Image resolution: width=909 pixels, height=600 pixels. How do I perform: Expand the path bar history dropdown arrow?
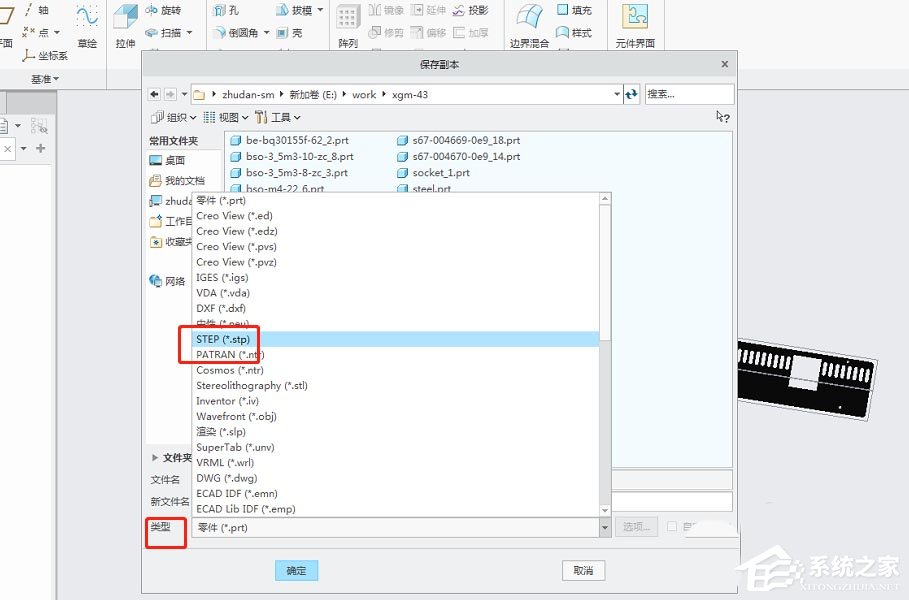pos(617,94)
